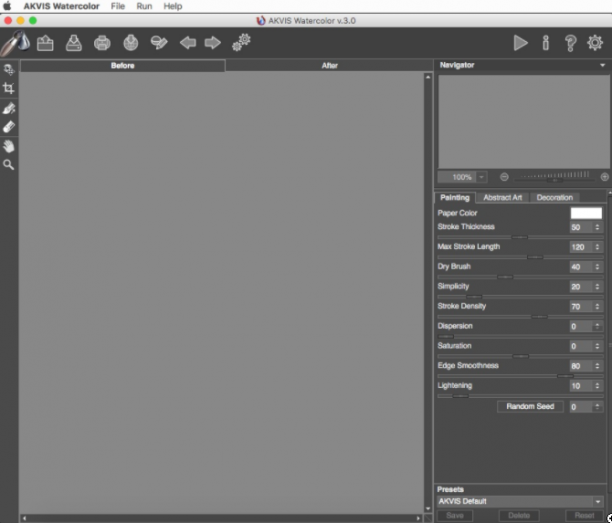This screenshot has width=612, height=523.
Task: Show program info with the i icon
Action: point(546,43)
